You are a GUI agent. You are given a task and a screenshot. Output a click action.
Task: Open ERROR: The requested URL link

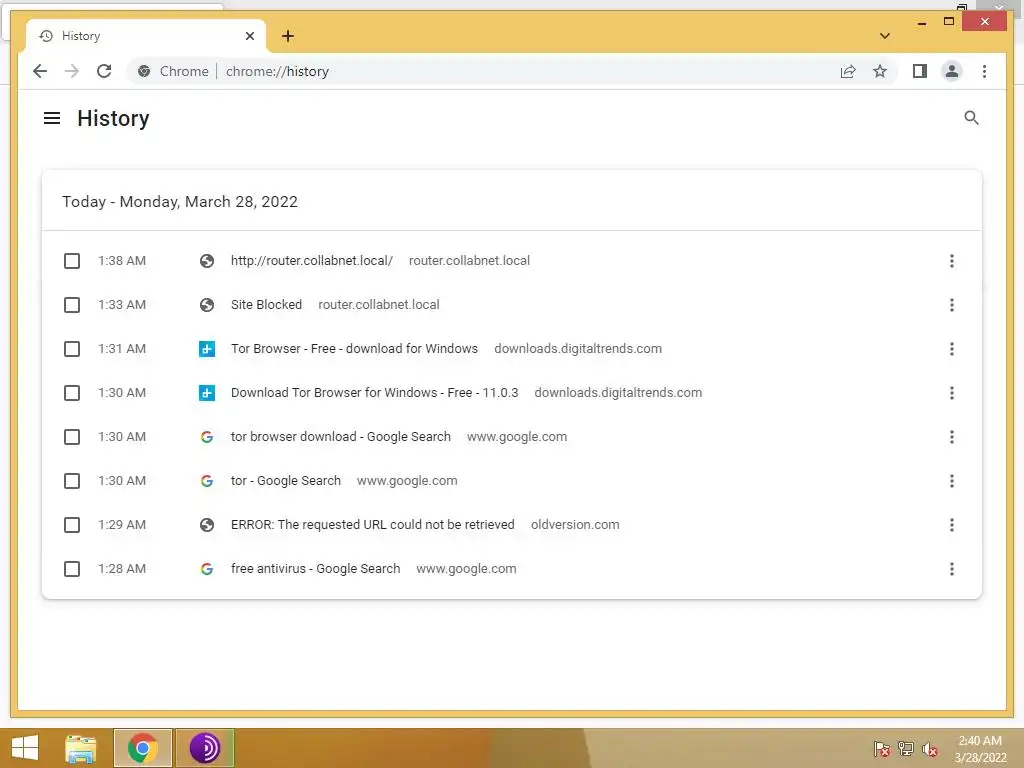click(x=372, y=524)
